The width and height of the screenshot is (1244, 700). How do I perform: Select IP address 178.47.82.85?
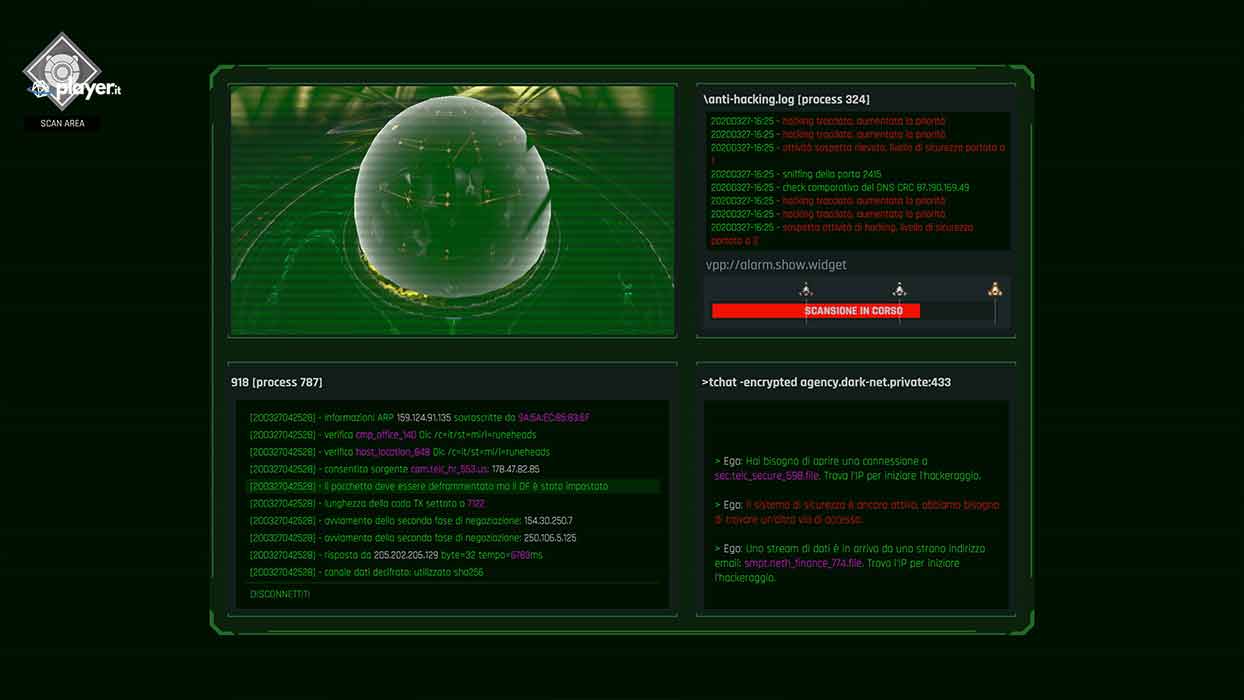pos(516,469)
